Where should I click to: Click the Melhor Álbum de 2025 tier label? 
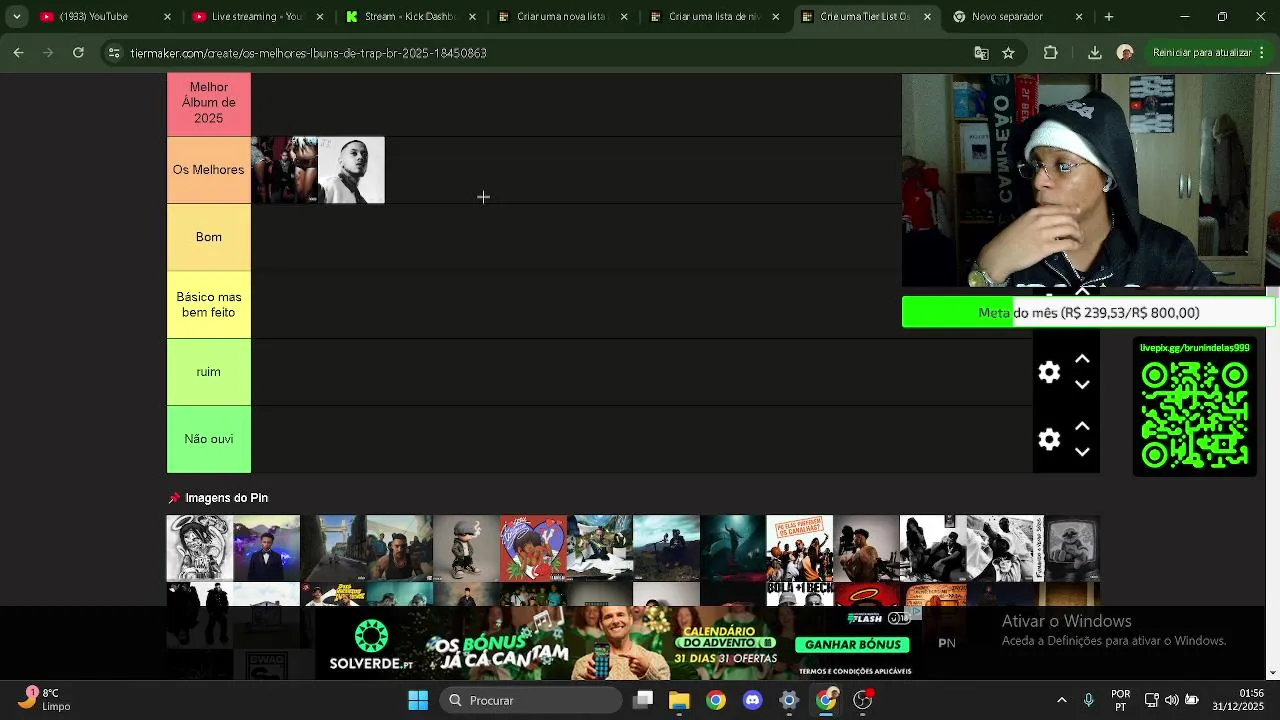pos(209,103)
